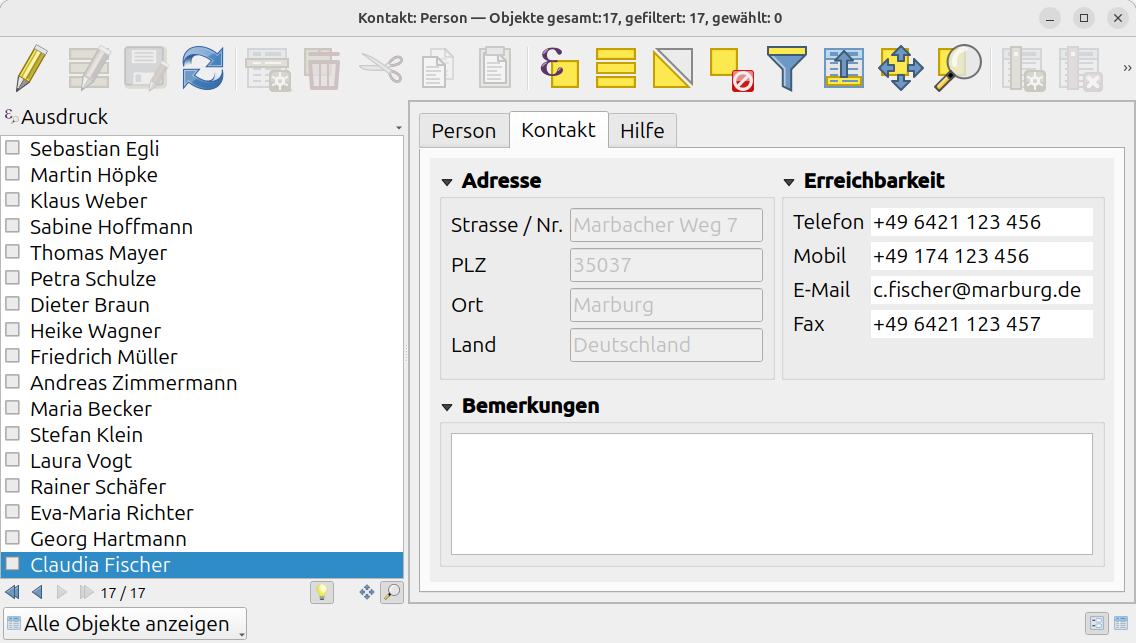
Task: Tick the Klaus Weber checkbox
Action: (12, 201)
